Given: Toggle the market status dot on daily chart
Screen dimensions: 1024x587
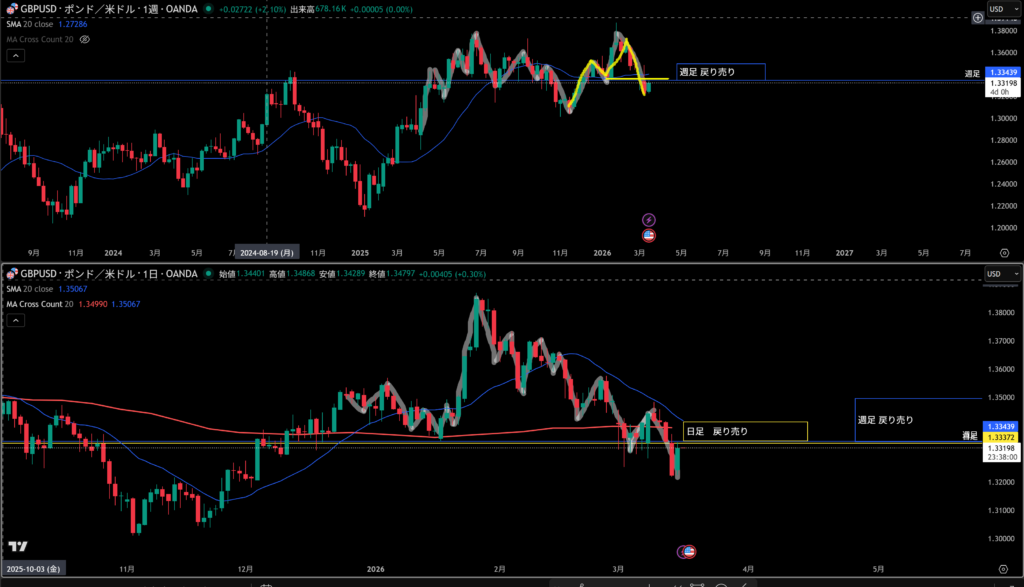Looking at the screenshot, I should pos(206,273).
